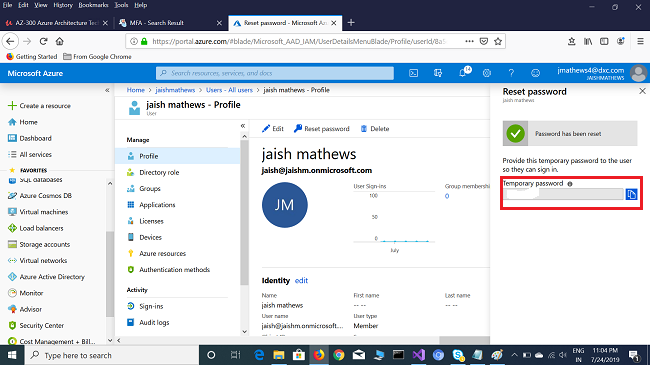Viewport: 650px width, 365px height.
Task: Click Delete in profile toolbar
Action: (375, 129)
